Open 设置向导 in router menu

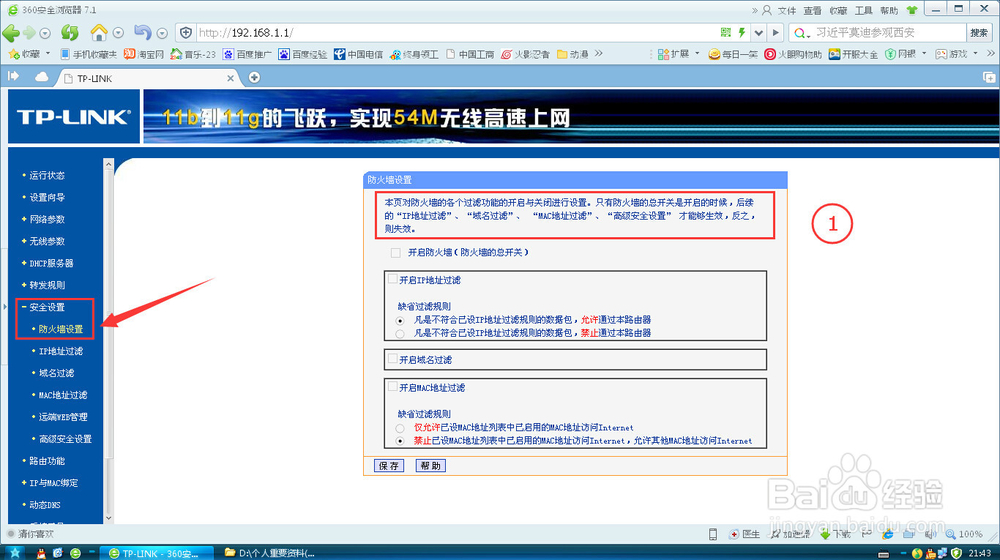coord(47,197)
